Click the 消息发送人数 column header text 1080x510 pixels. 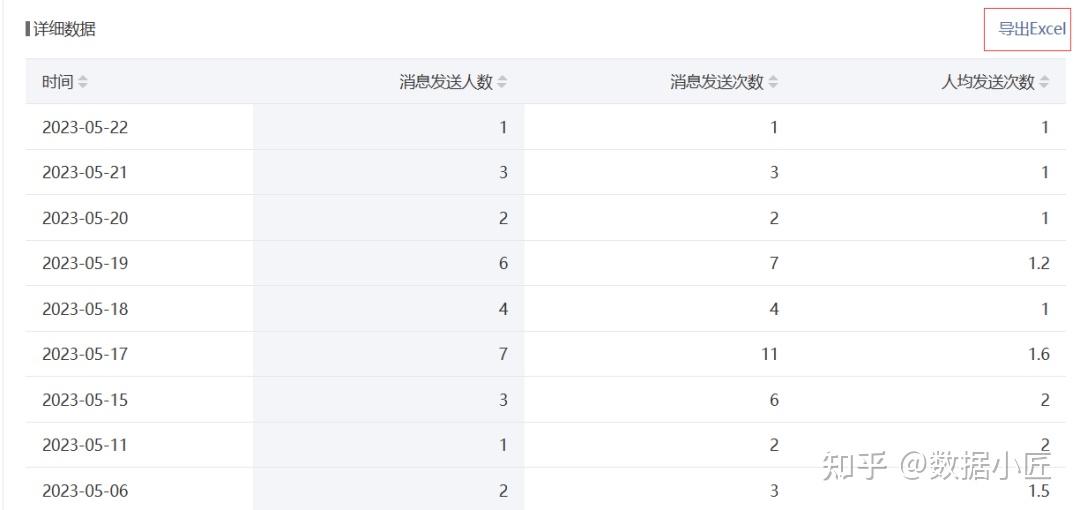tap(446, 82)
